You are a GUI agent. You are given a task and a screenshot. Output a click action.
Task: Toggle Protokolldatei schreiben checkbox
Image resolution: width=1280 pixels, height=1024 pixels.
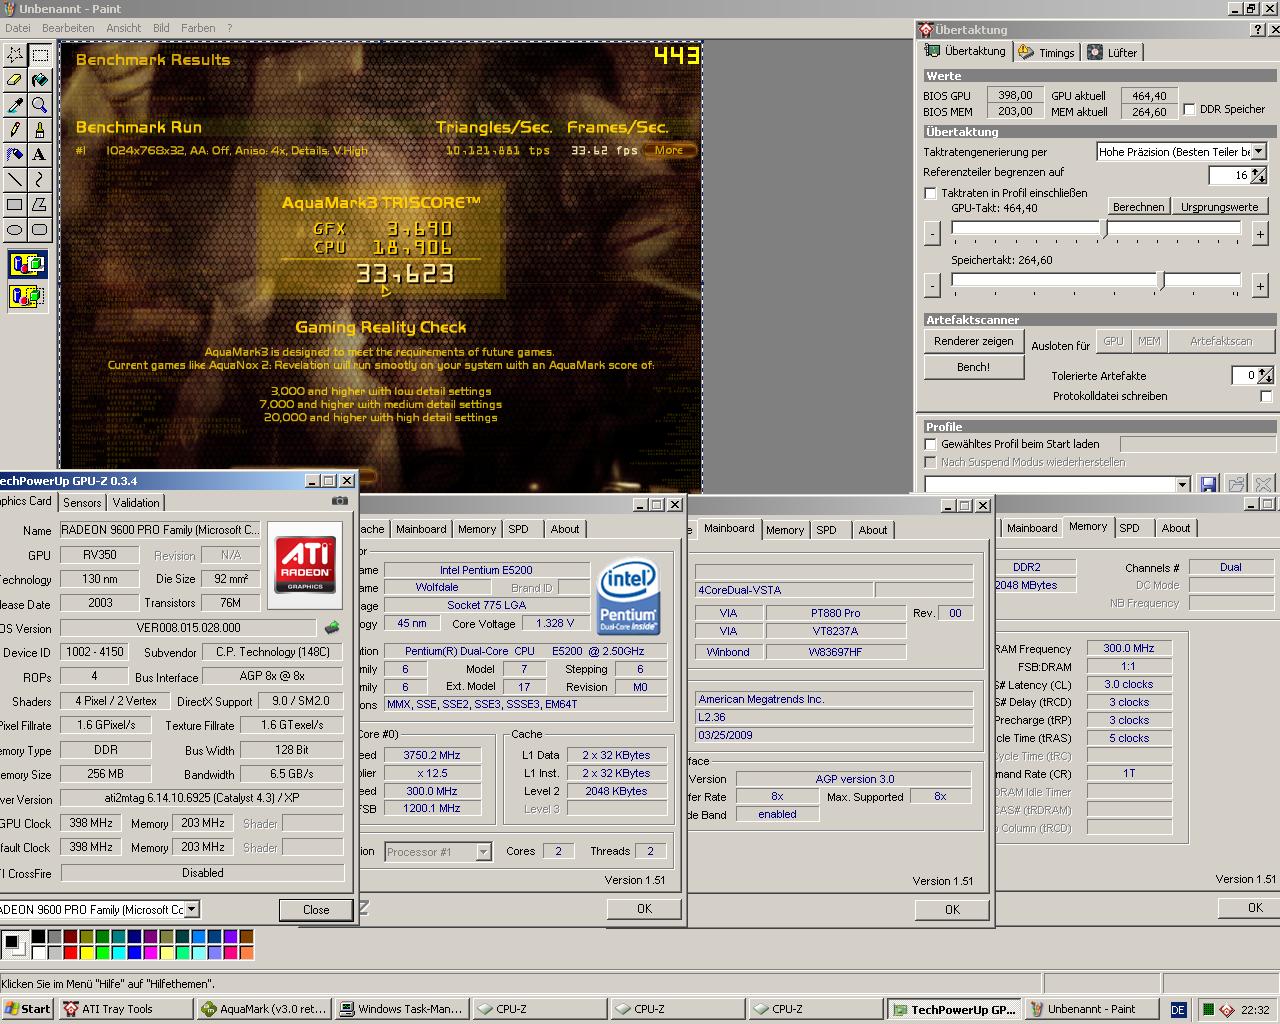point(1266,396)
